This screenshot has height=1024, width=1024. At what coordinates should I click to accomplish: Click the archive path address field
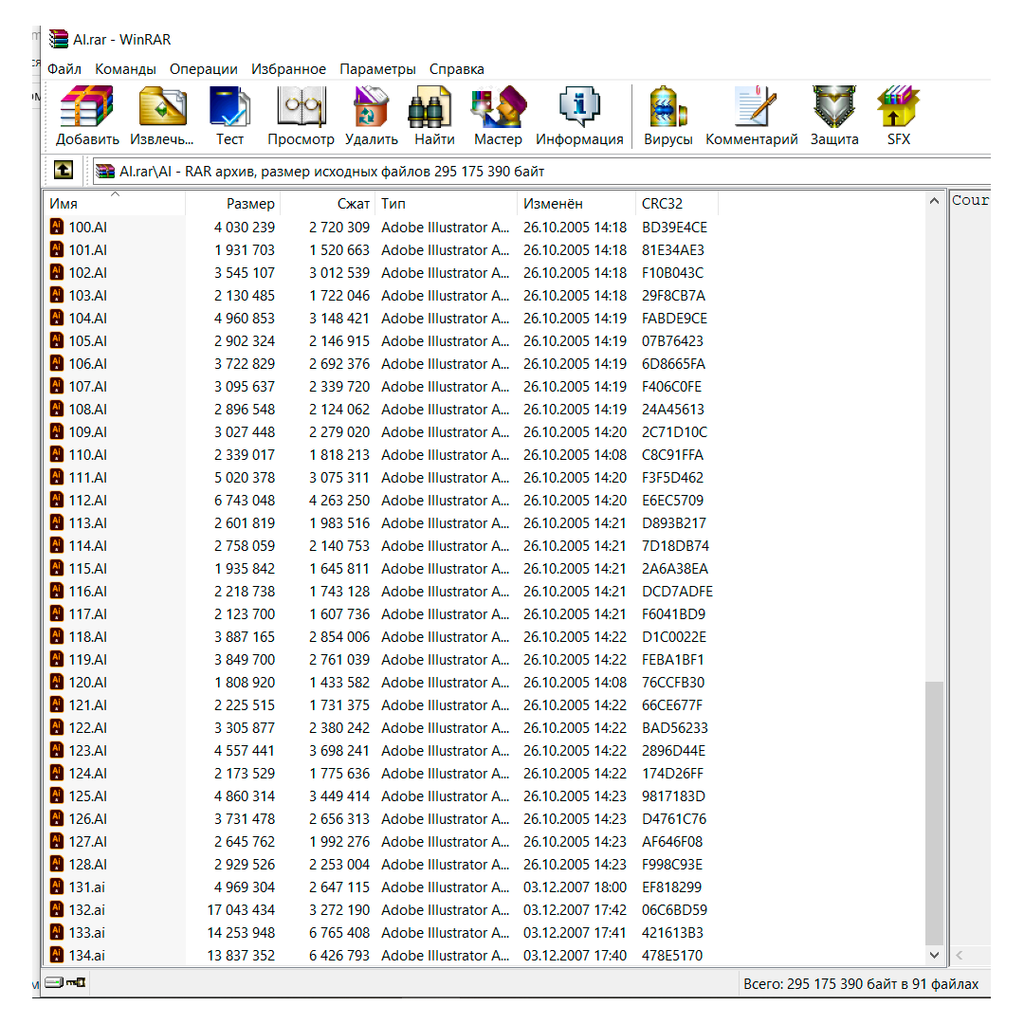[541, 171]
